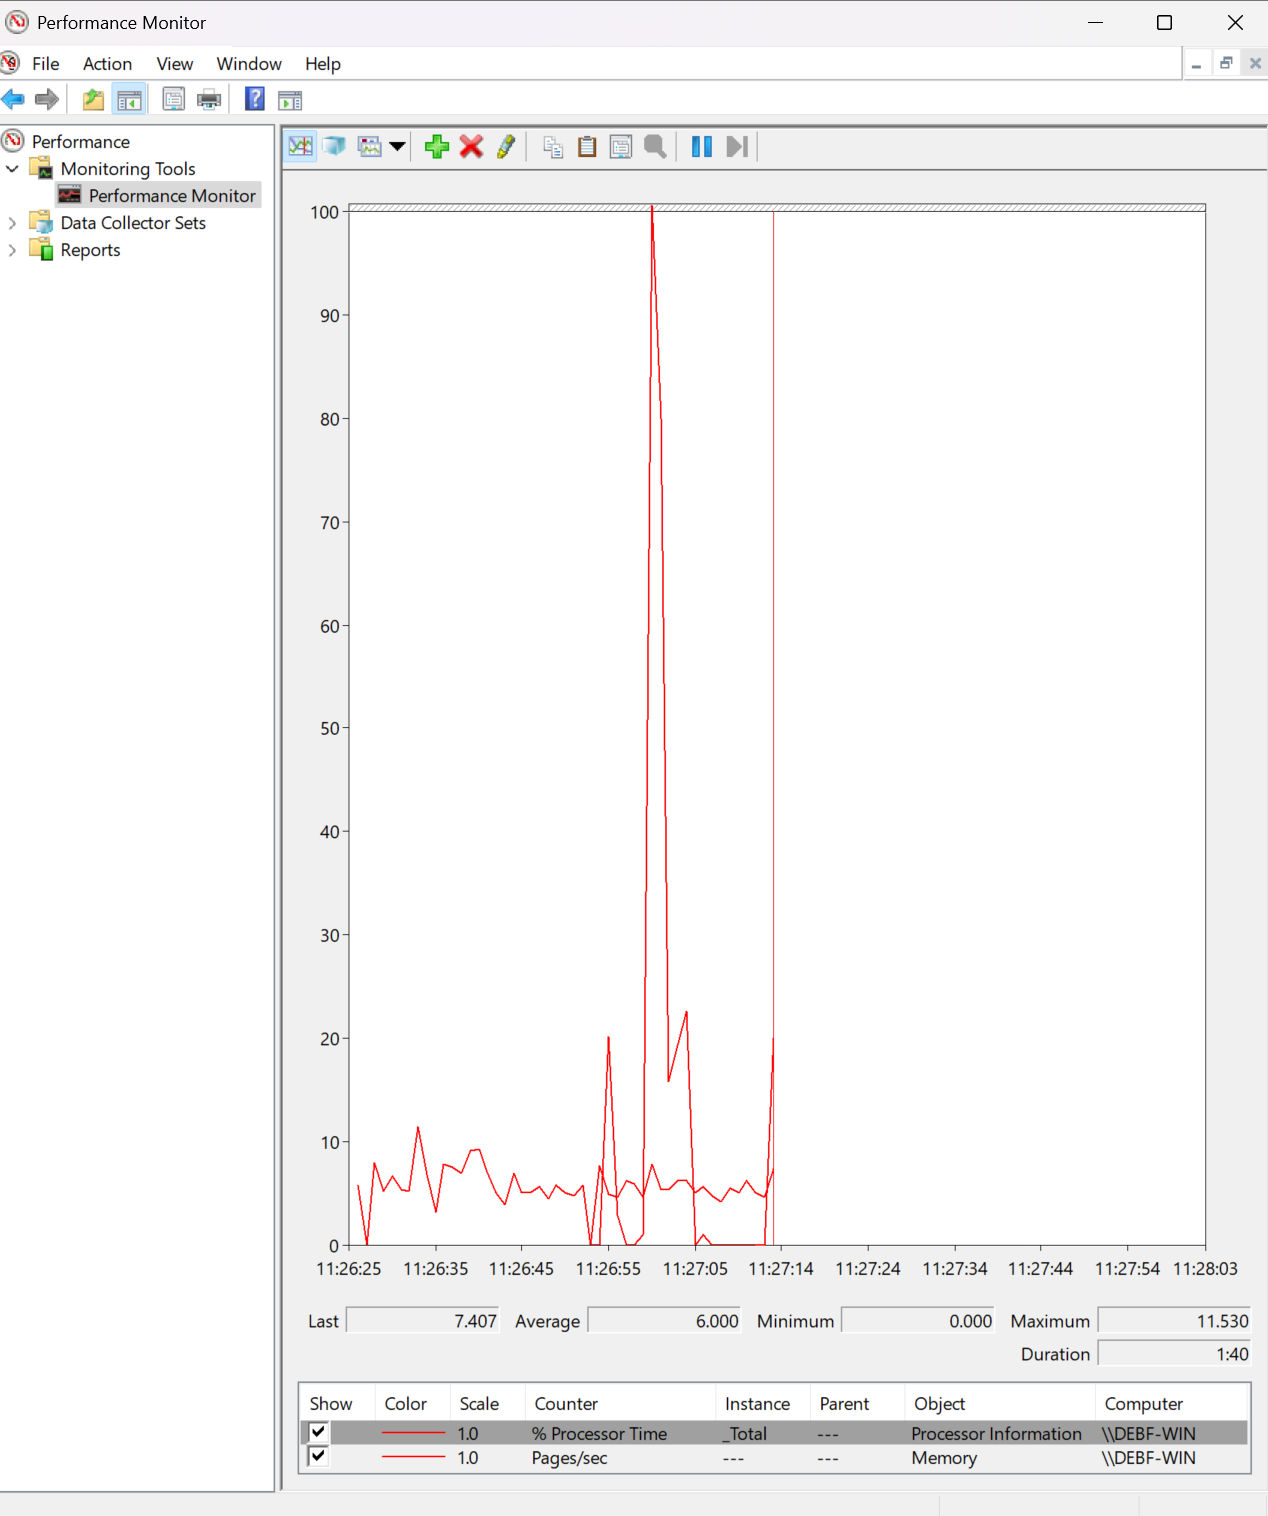The height and width of the screenshot is (1516, 1268).
Task: Expand the Data Collector Sets node
Action: tap(12, 223)
